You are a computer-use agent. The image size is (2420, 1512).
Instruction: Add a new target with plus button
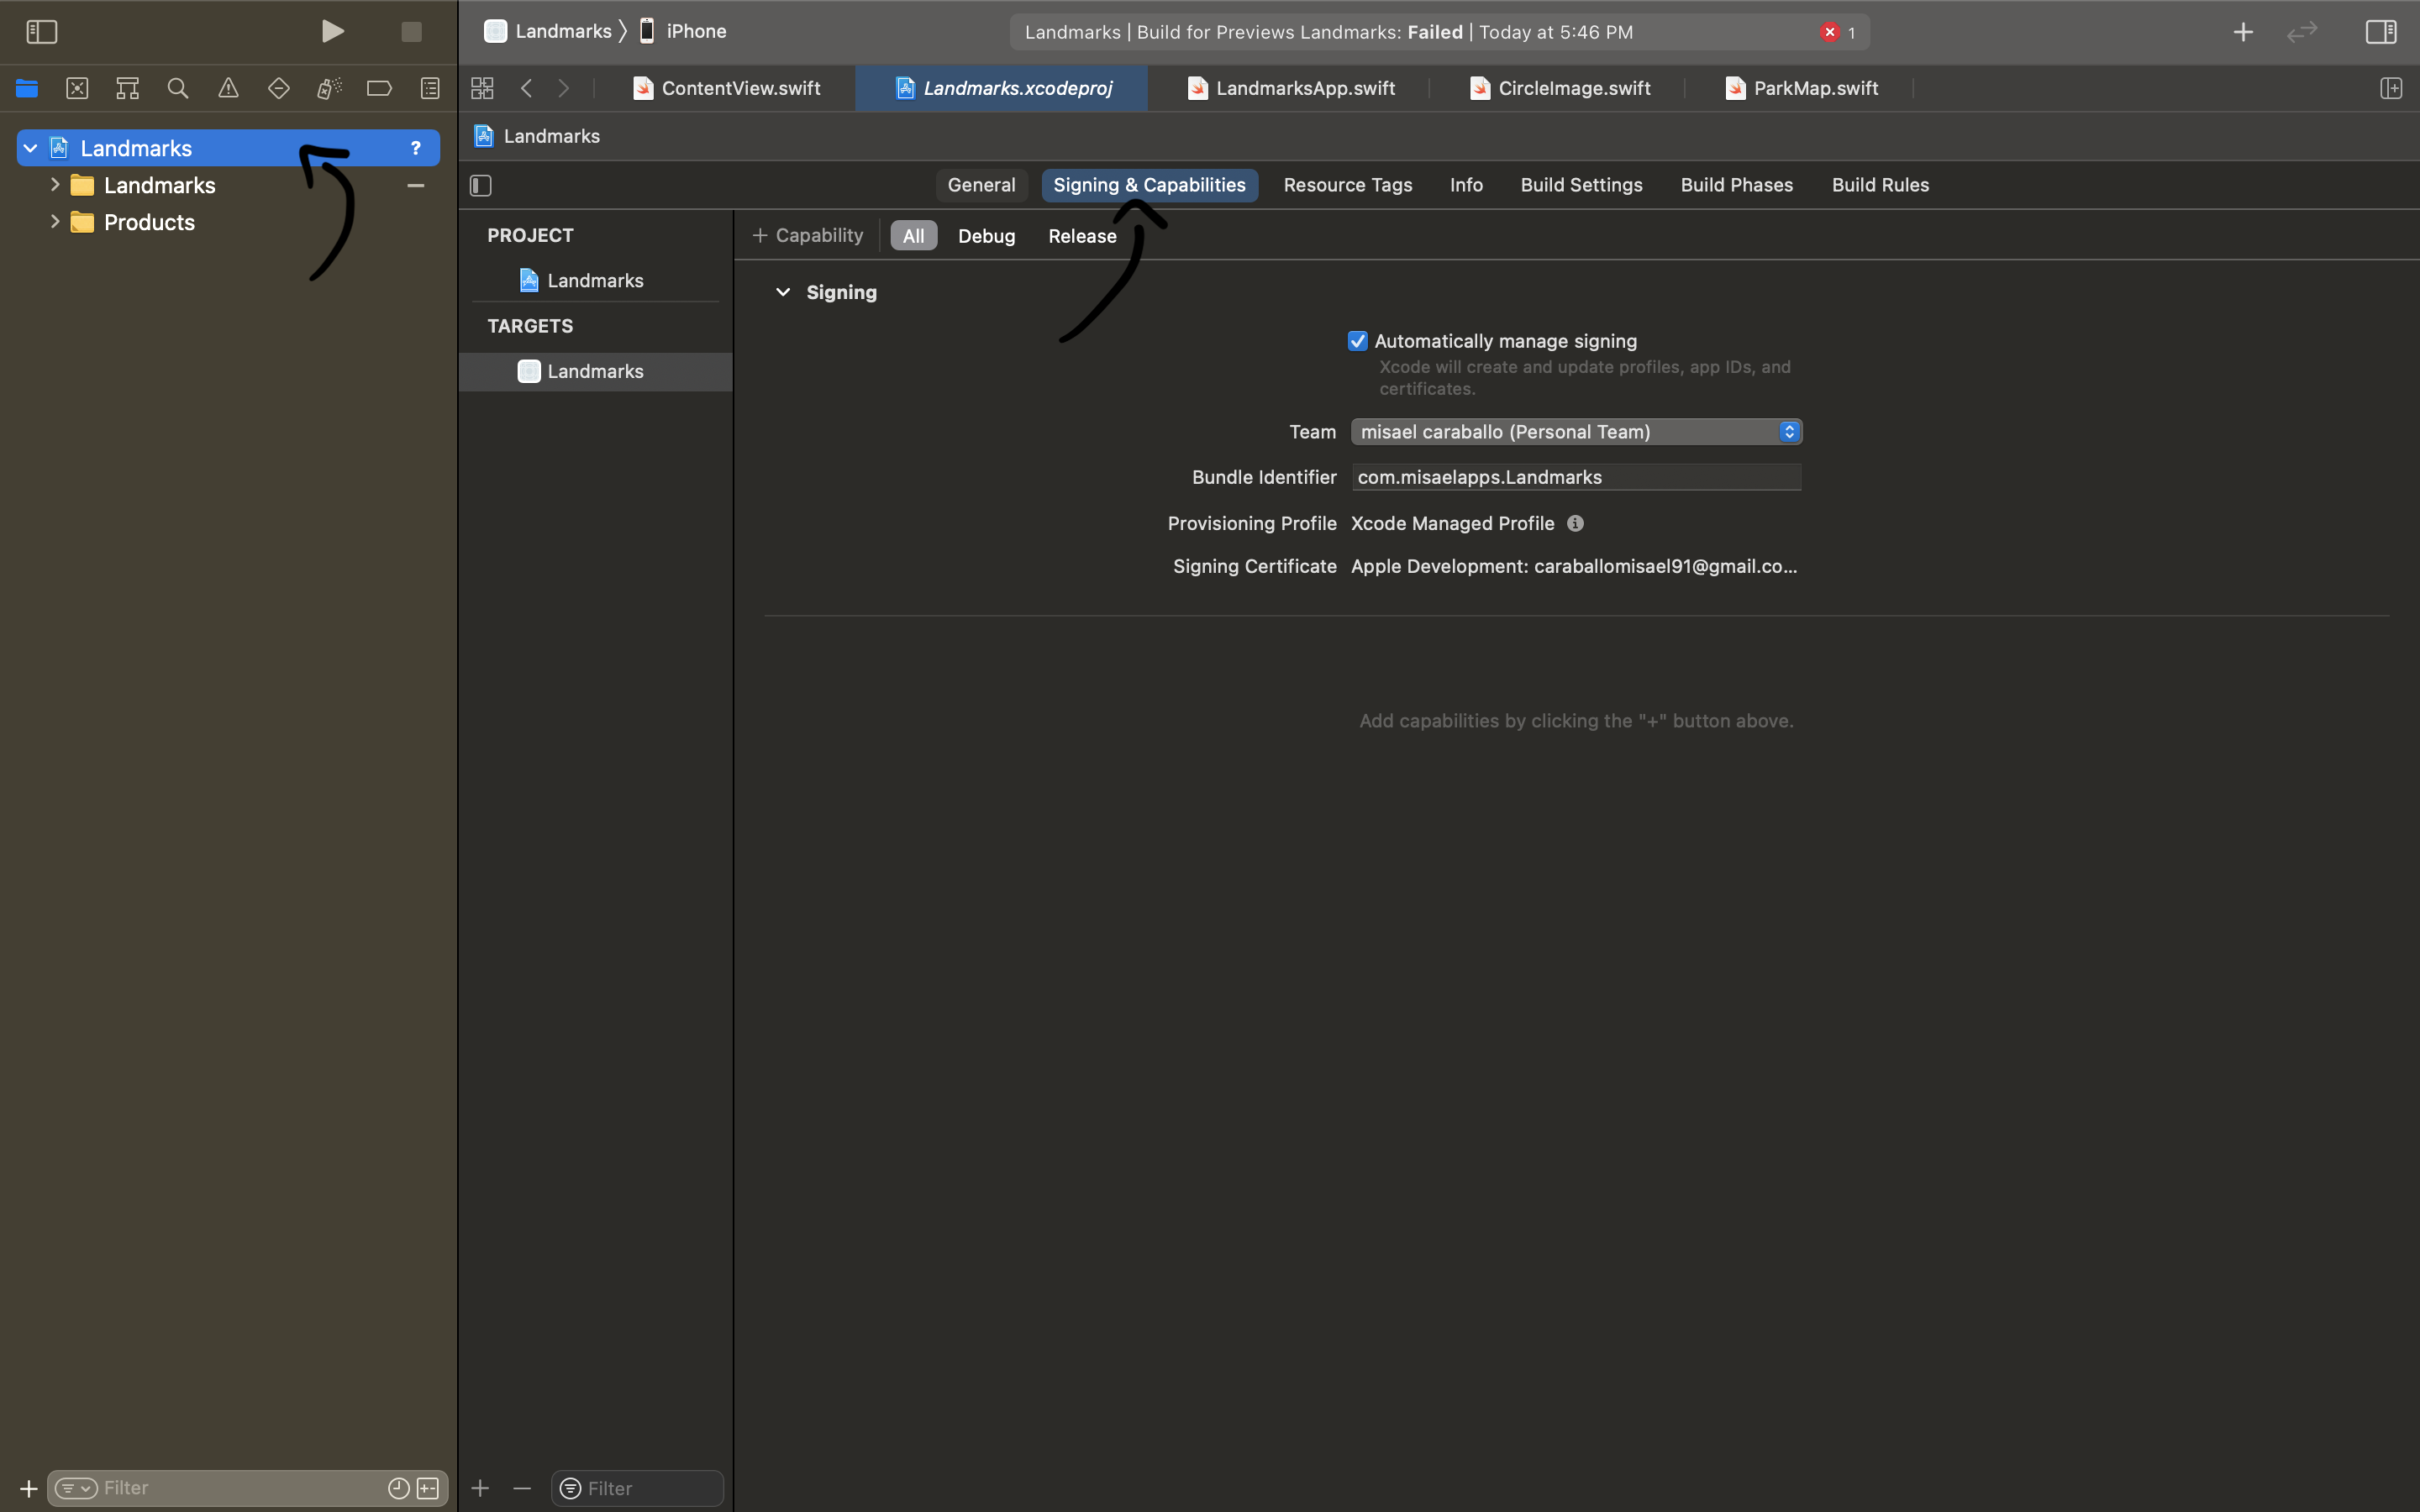(x=480, y=1488)
